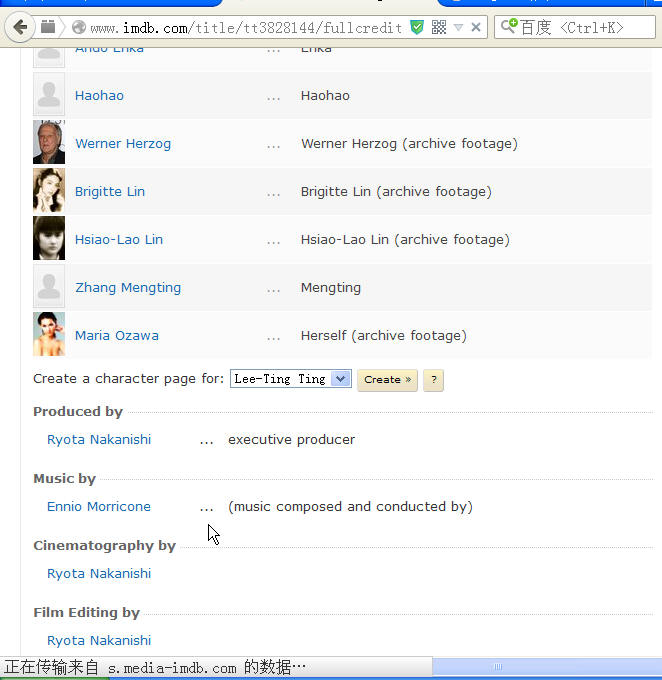Image resolution: width=662 pixels, height=680 pixels.
Task: Expand the address bar history dropdown arrow
Action: tap(458, 28)
